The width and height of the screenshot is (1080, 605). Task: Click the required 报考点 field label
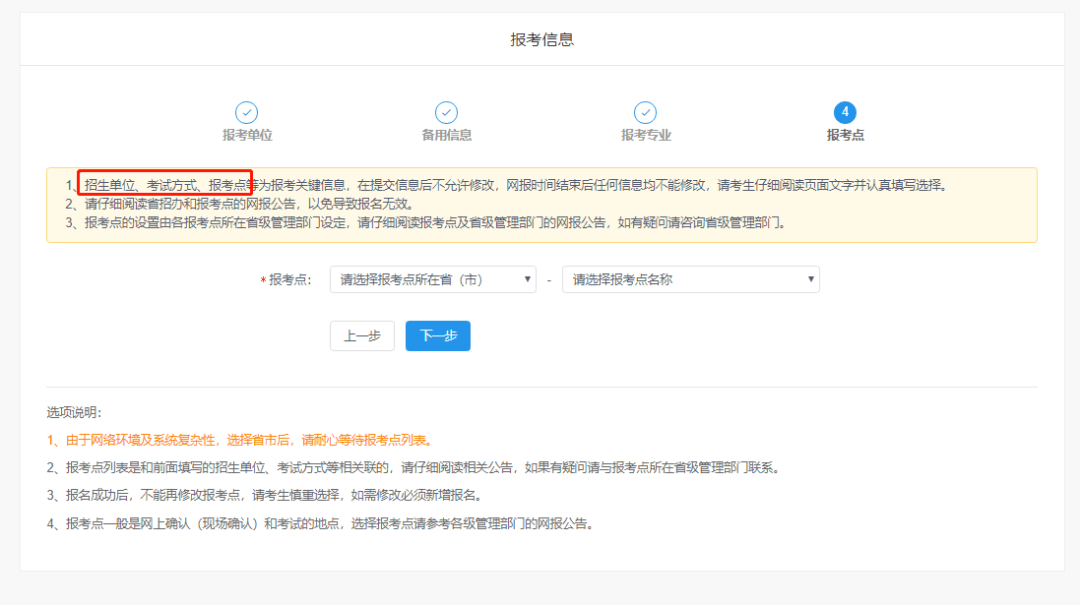[x=289, y=281]
